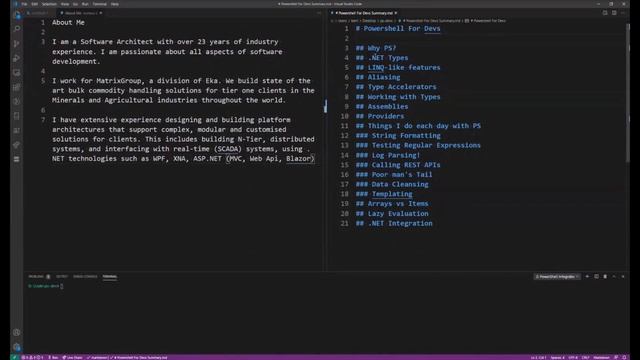Open the Extensions view
This screenshot has height=360, width=640.
[17, 87]
